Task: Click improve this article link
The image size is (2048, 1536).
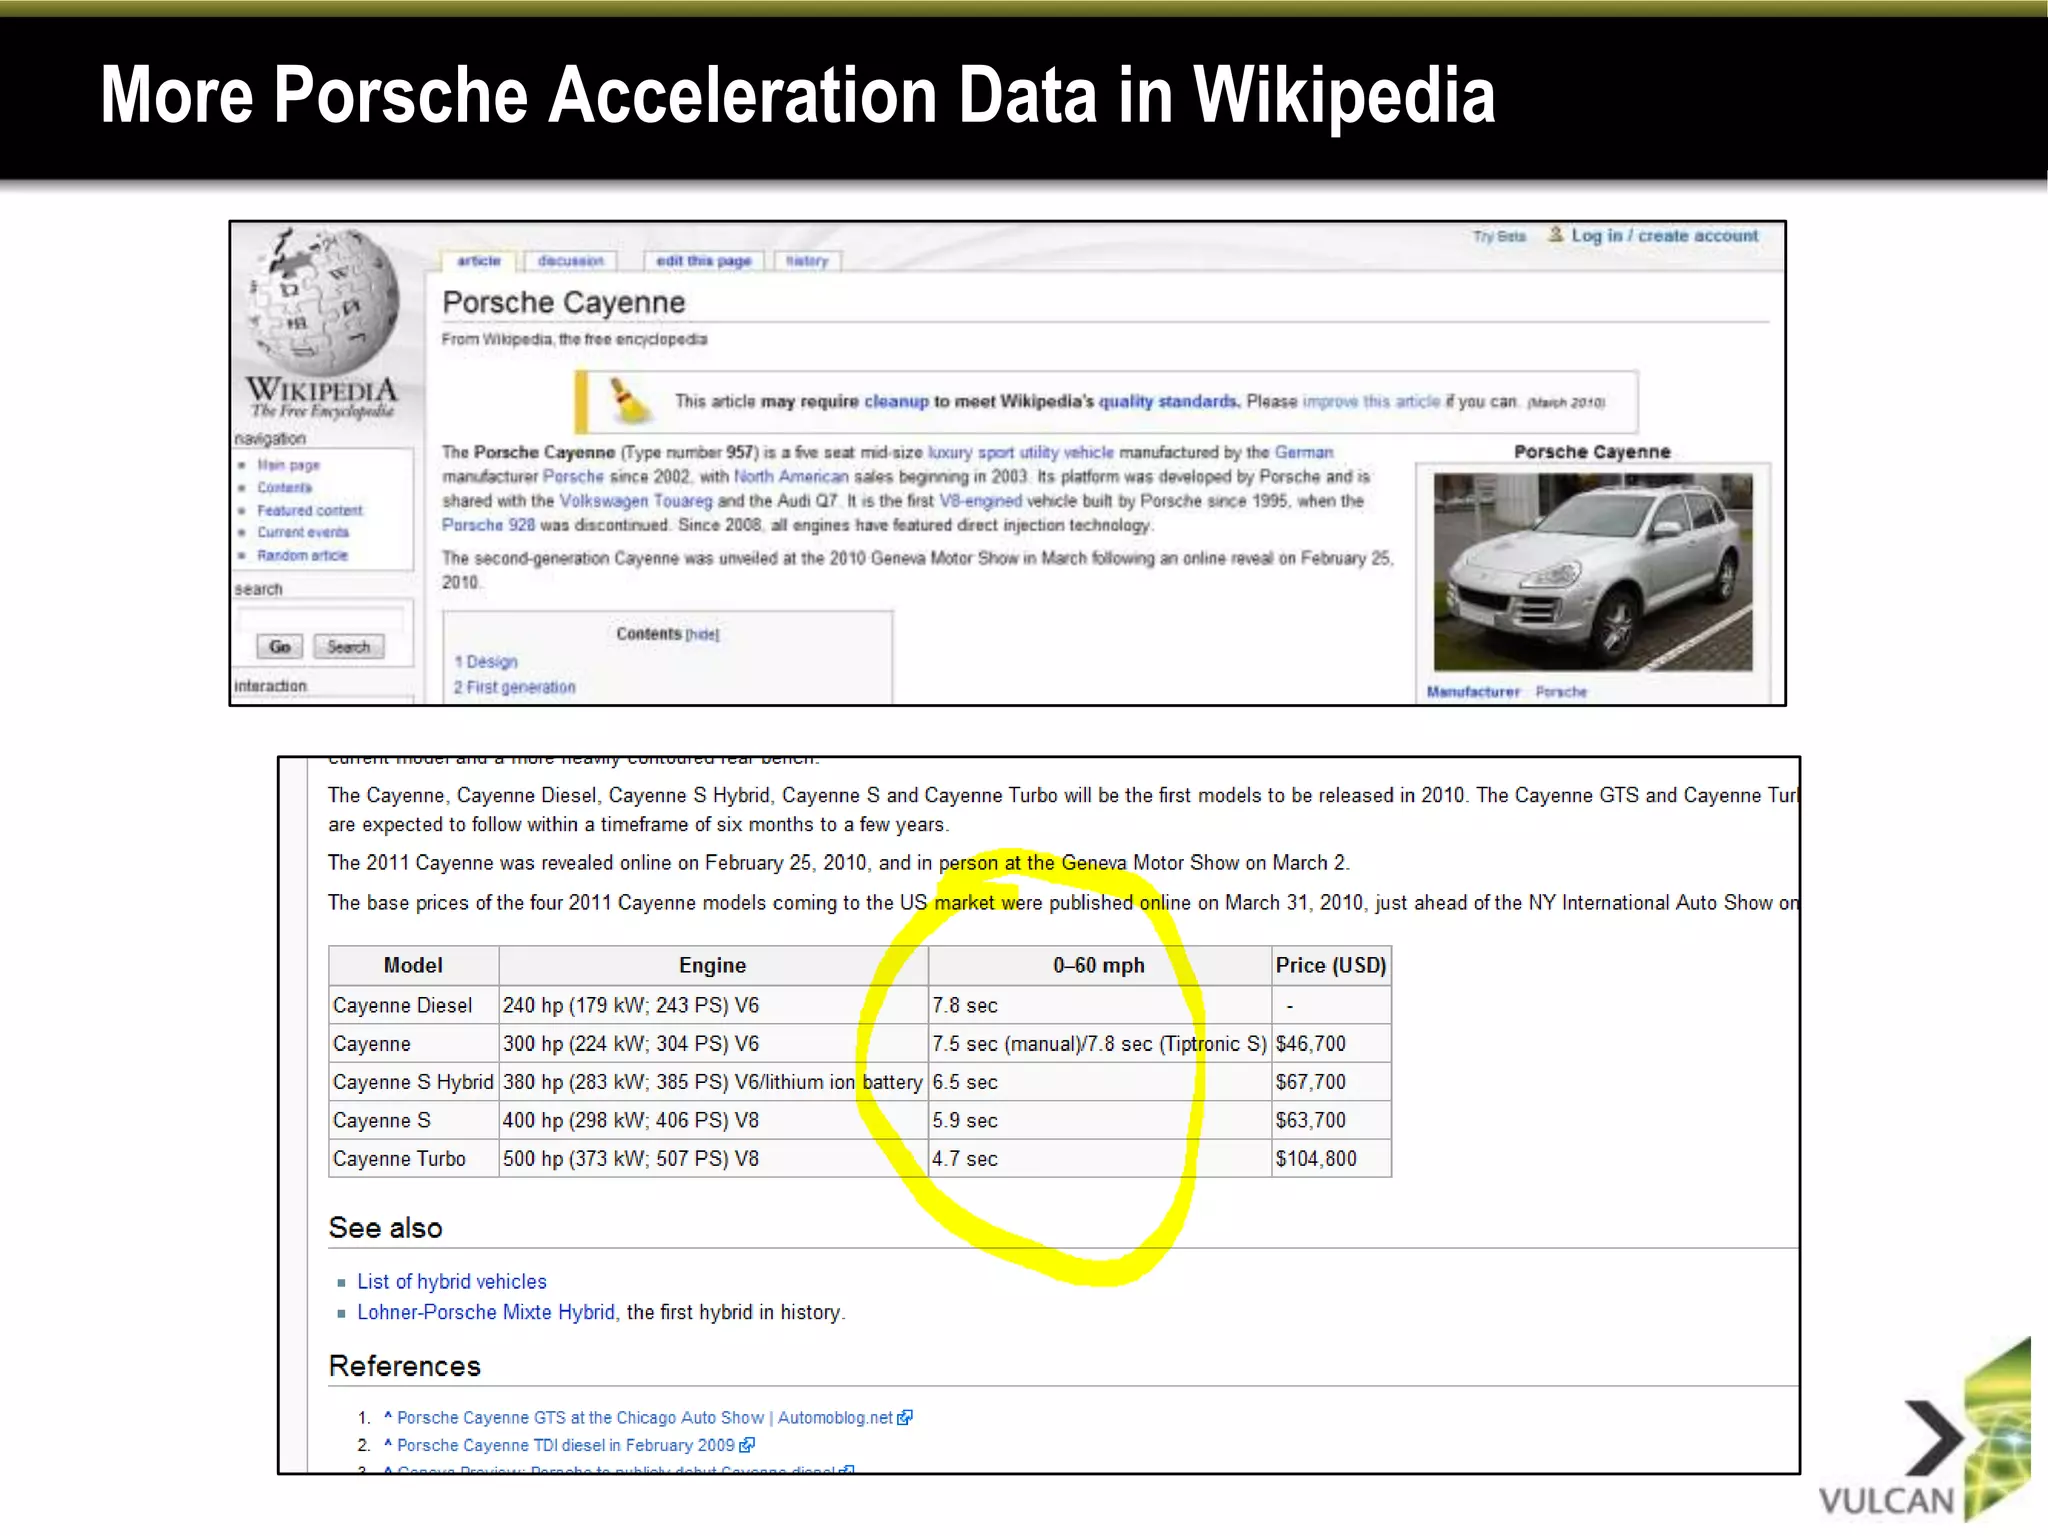Action: coord(1371,401)
